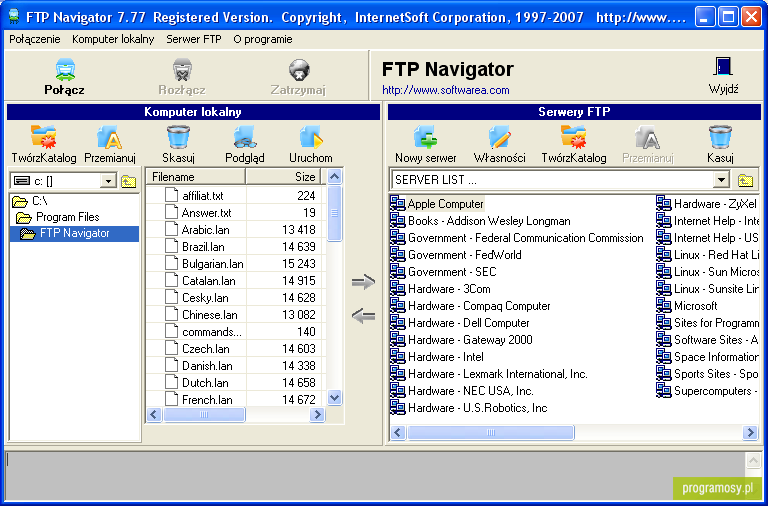Image resolution: width=768 pixels, height=506 pixels.
Task: Click the Kasuj trash icon
Action: click(720, 137)
